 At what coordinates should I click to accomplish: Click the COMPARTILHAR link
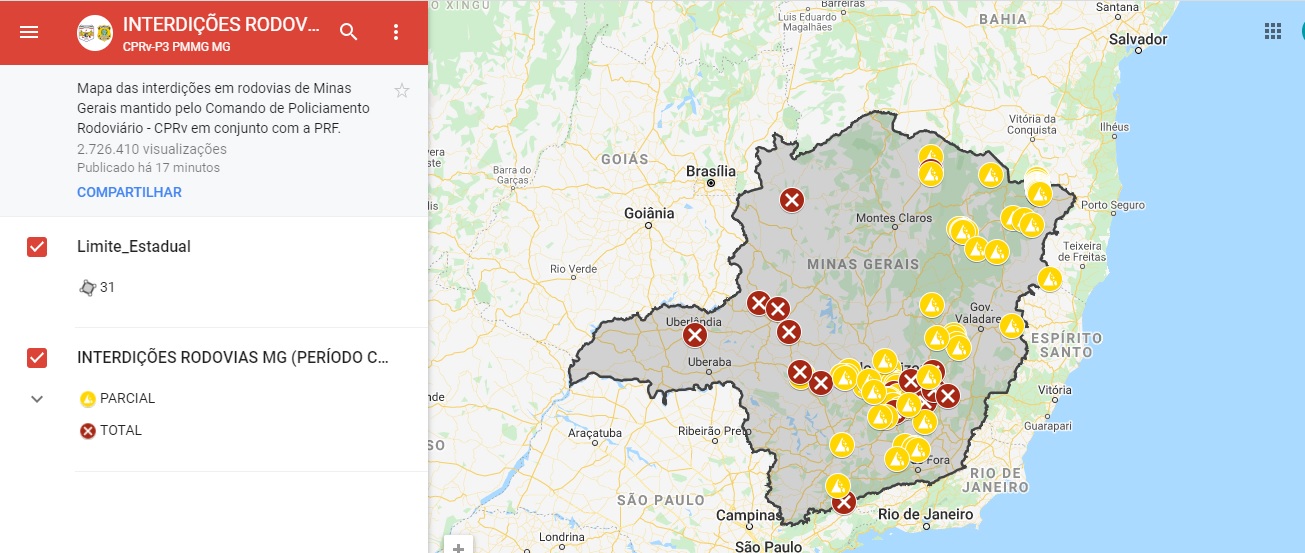(129, 192)
